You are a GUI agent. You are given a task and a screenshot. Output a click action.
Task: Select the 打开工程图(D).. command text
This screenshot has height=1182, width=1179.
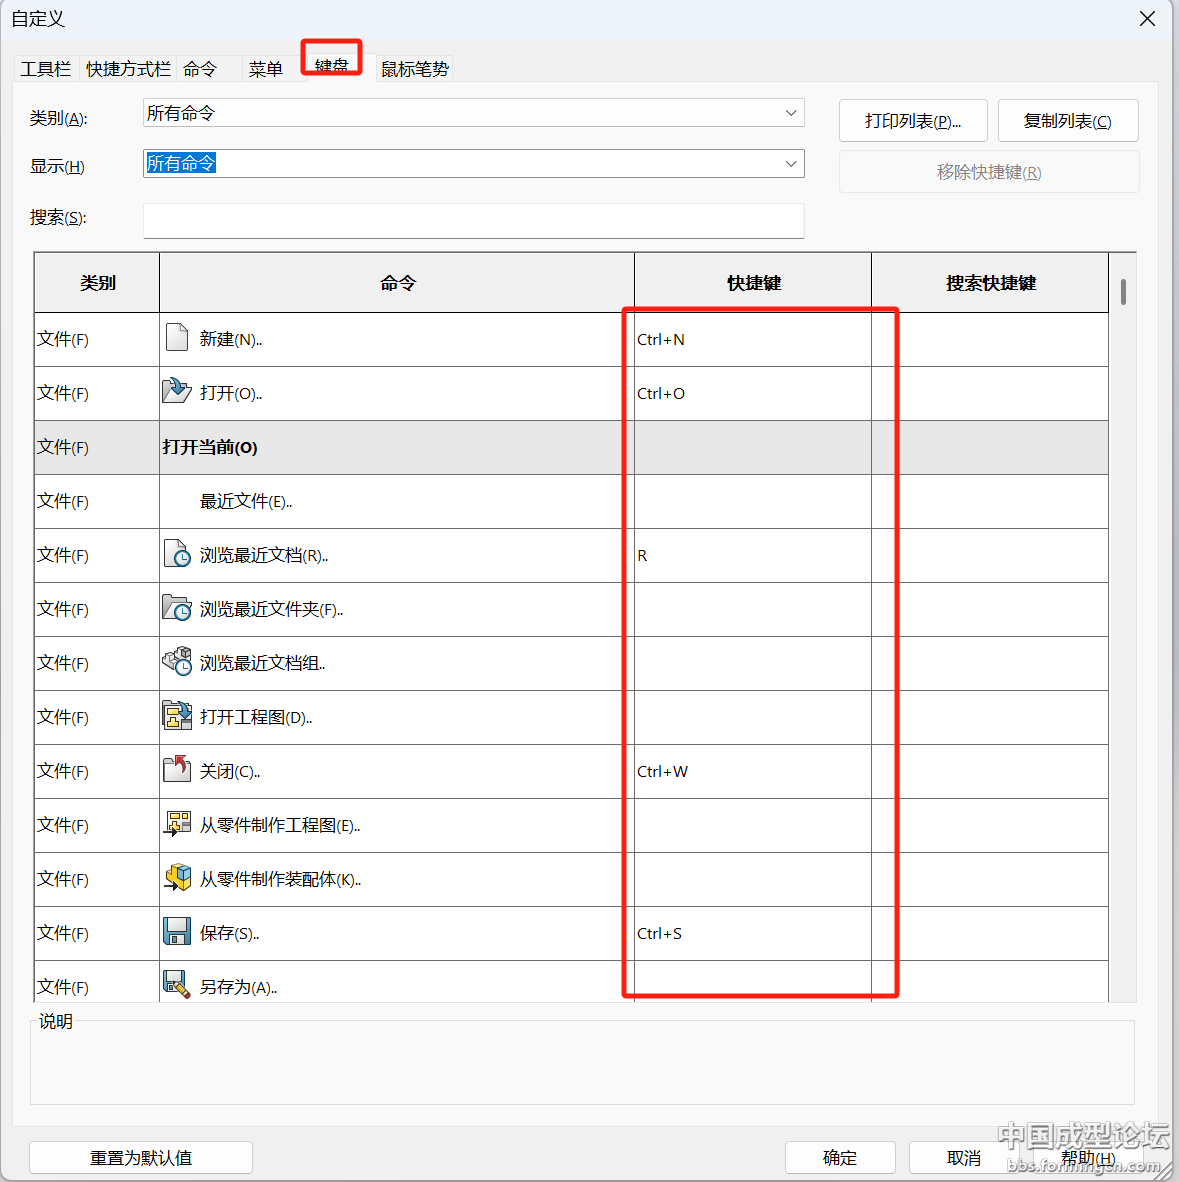(256, 718)
